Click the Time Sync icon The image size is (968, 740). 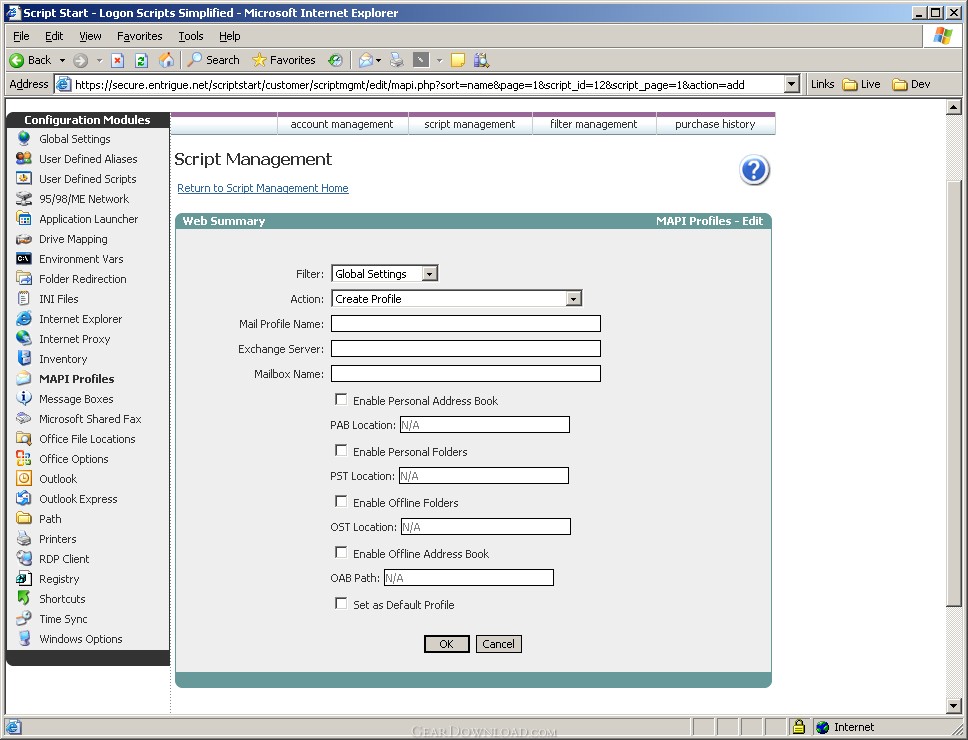coord(23,618)
